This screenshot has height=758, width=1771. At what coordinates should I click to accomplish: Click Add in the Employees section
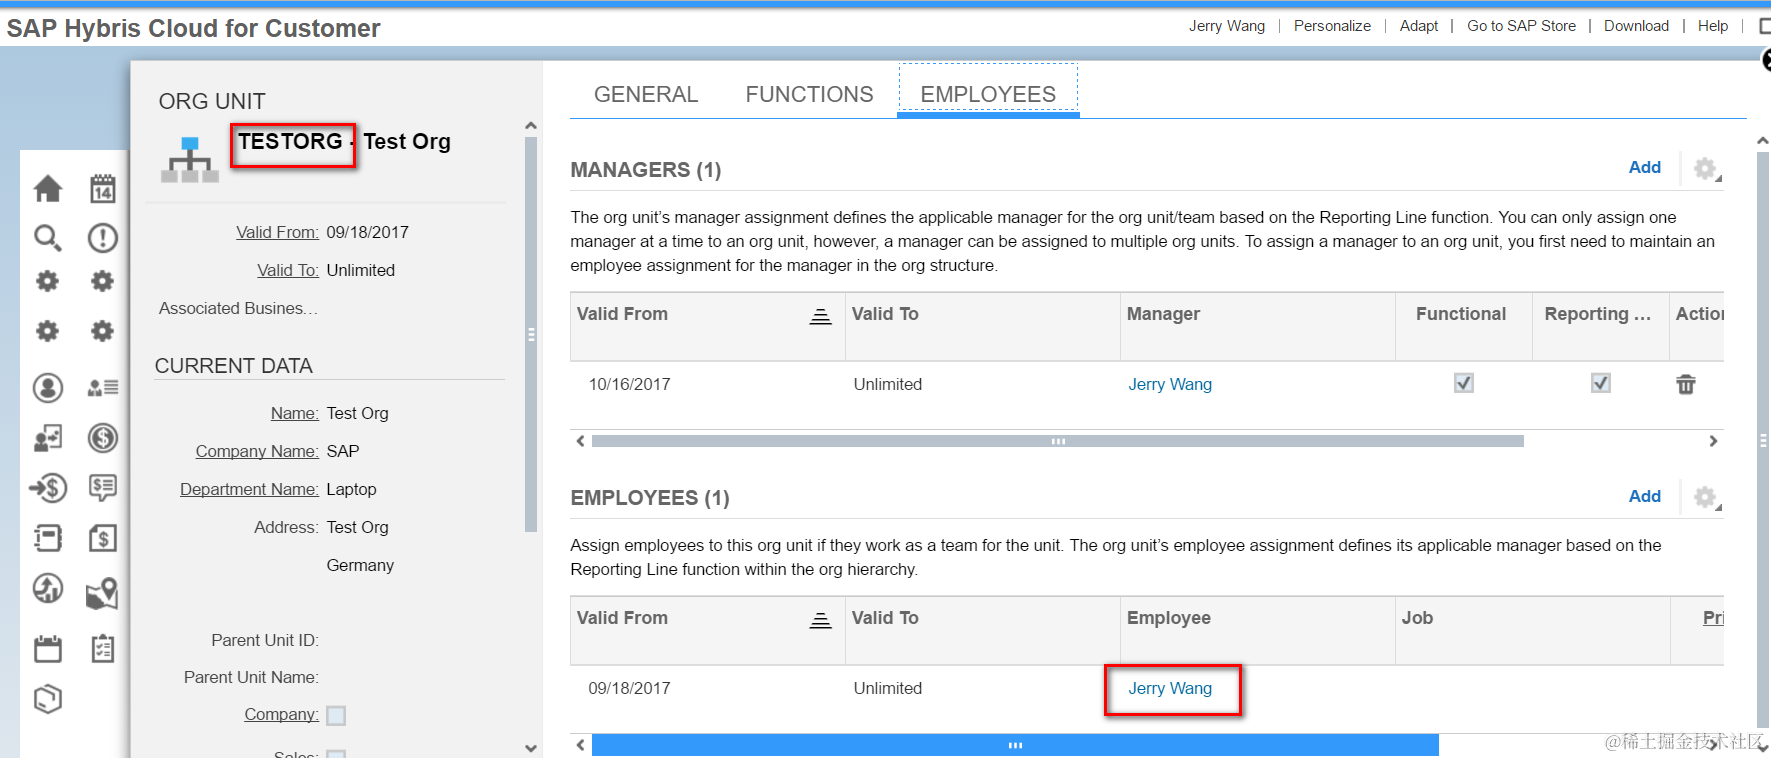click(1645, 496)
